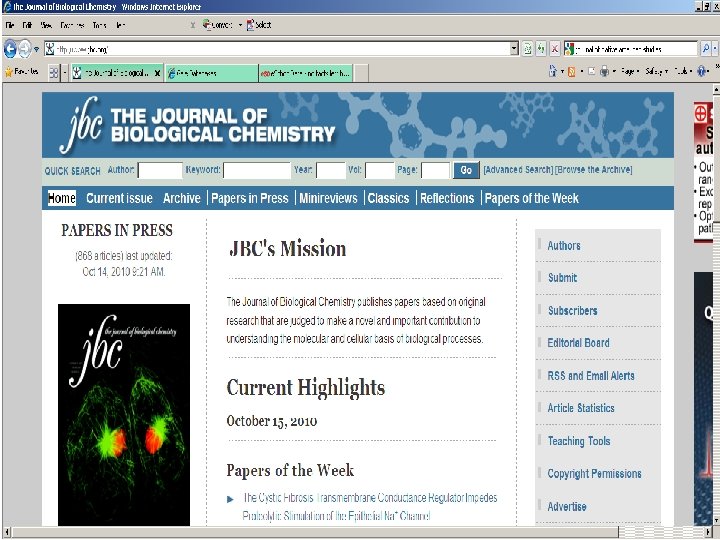Click the RSS feeds toolbar icon
The height and width of the screenshot is (540, 720).
(x=572, y=71)
